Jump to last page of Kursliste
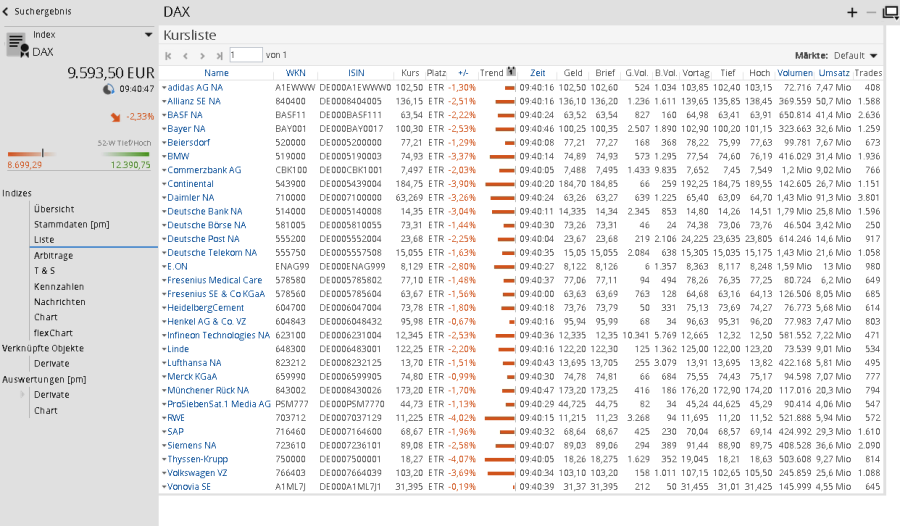900x526 pixels. point(219,55)
